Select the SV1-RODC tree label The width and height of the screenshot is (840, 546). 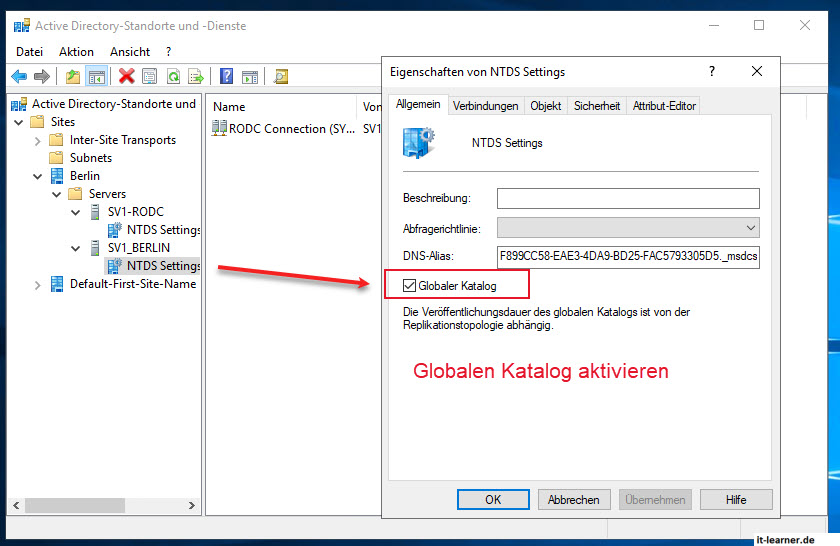(x=136, y=212)
